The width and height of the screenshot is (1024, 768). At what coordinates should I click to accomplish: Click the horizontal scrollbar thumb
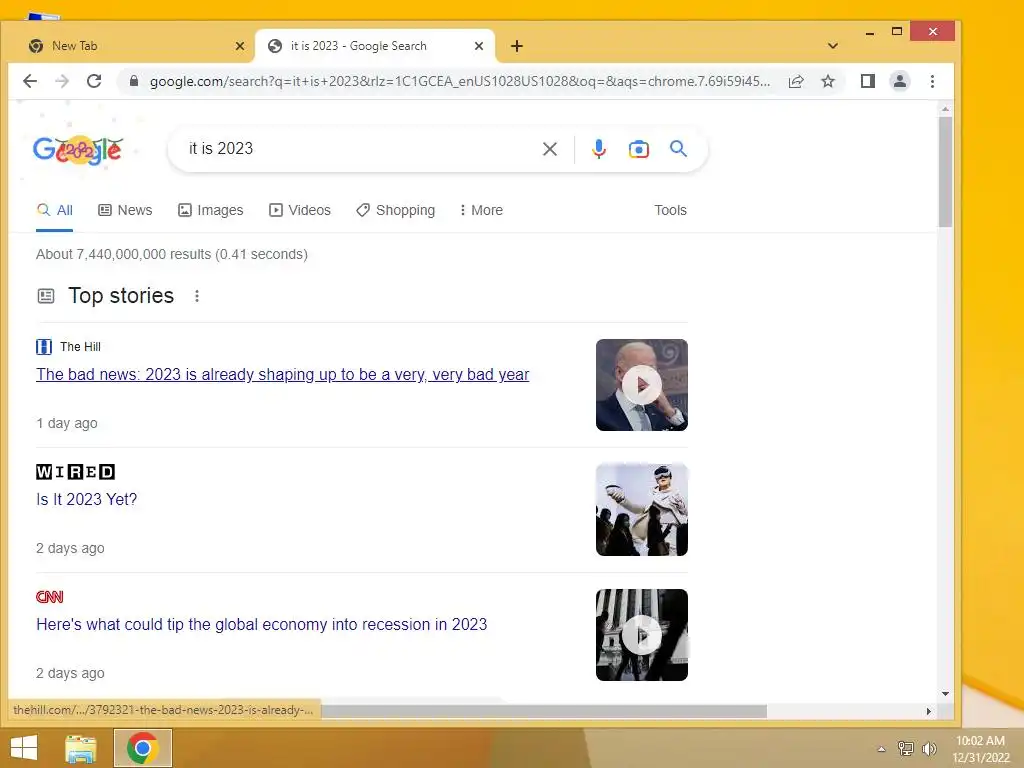pyautogui.click(x=544, y=711)
